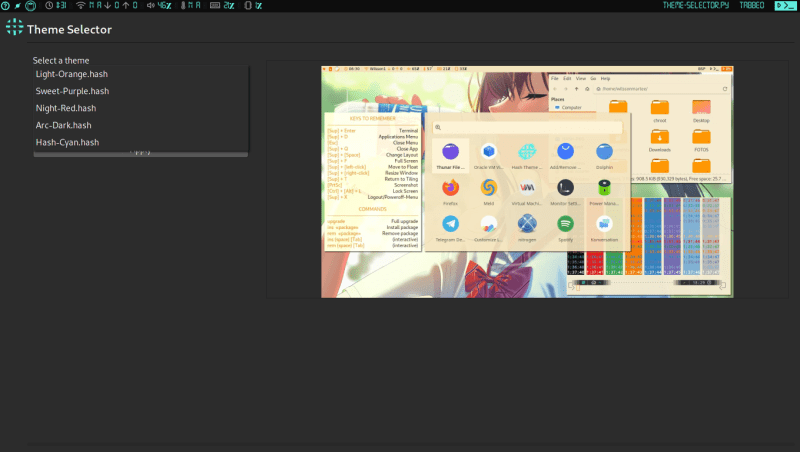Image resolution: width=800 pixels, height=452 pixels.
Task: Click the volume speaker icon showing 46%
Action: click(151, 6)
